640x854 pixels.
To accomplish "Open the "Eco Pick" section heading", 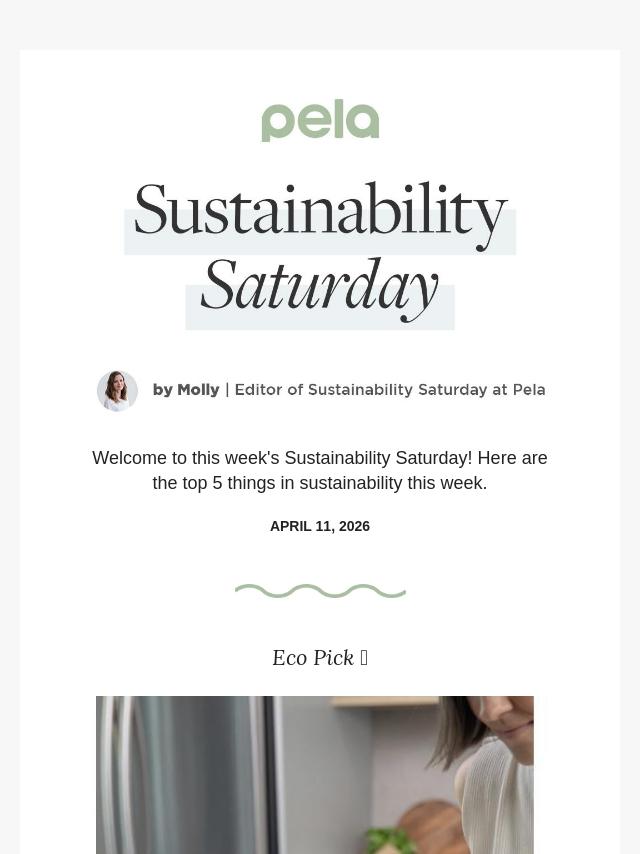I will [313, 658].
